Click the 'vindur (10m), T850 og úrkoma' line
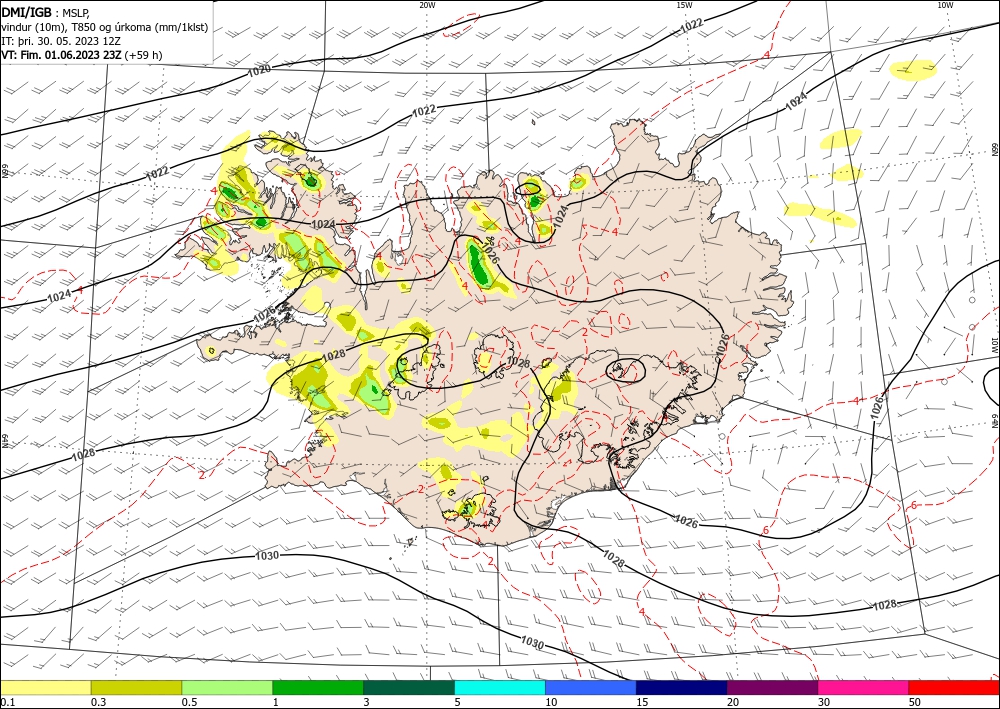The width and height of the screenshot is (1000, 709). click(x=105, y=27)
